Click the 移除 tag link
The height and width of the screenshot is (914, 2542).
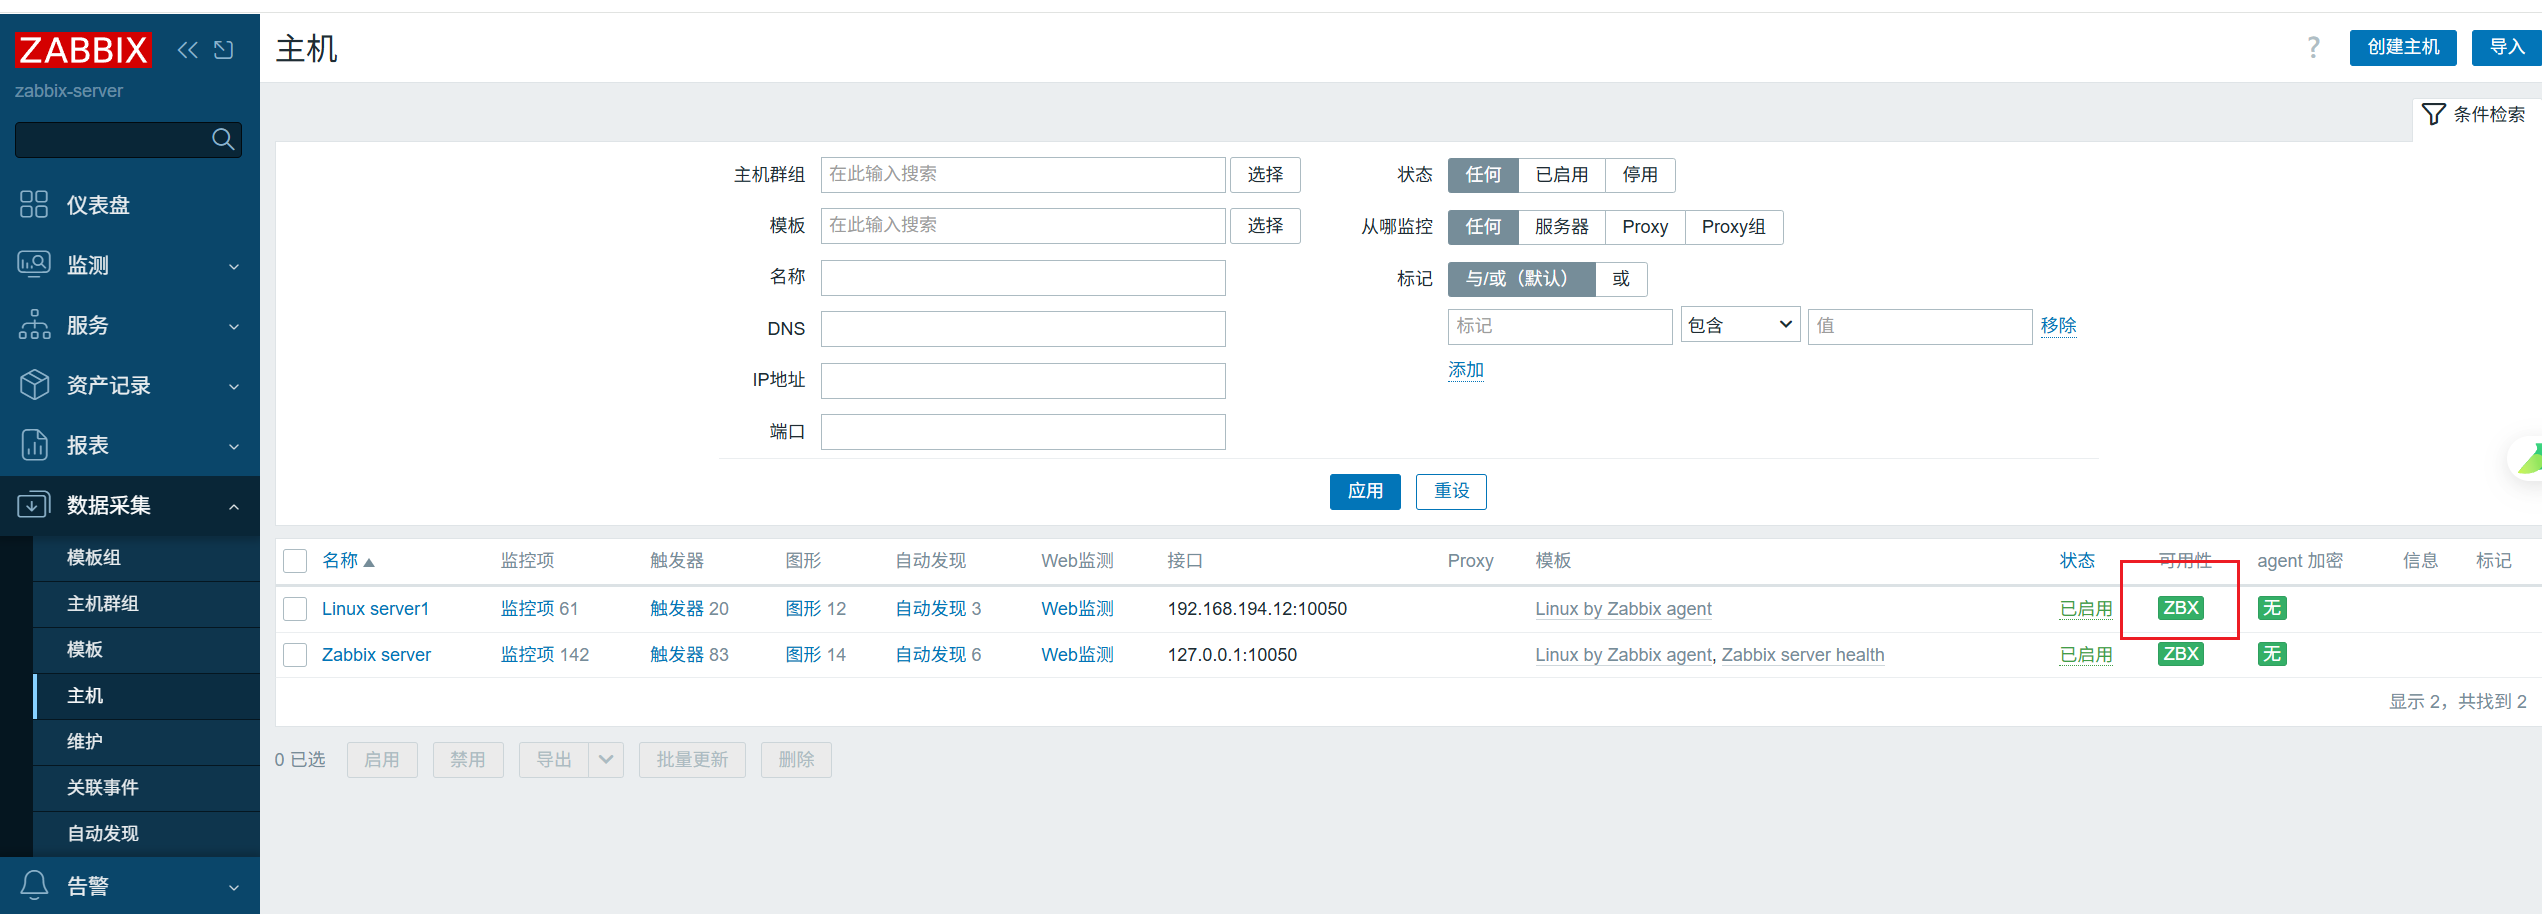(x=2058, y=325)
